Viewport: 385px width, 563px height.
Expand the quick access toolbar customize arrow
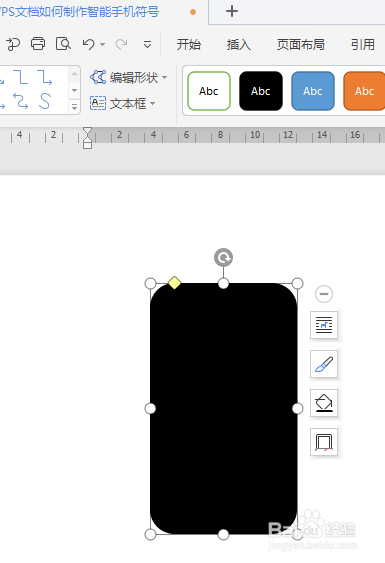coord(147,45)
